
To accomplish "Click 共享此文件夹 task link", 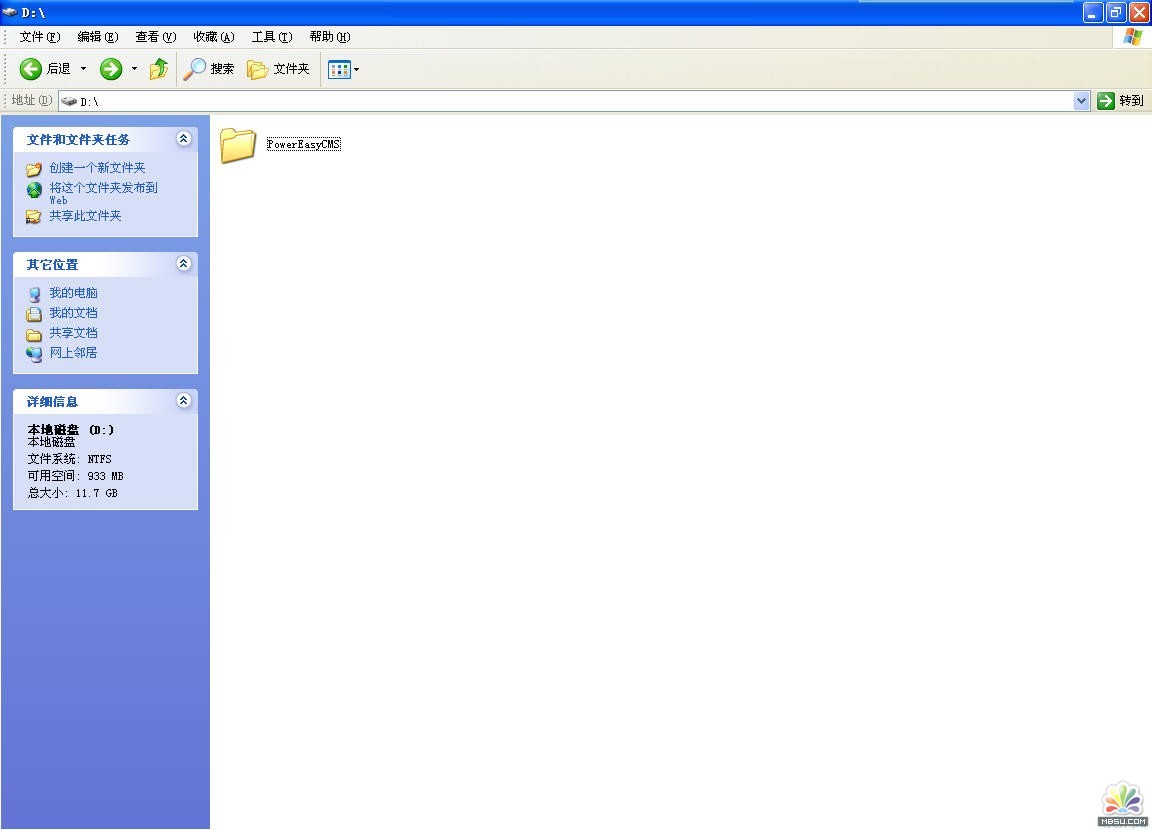I will 85,216.
